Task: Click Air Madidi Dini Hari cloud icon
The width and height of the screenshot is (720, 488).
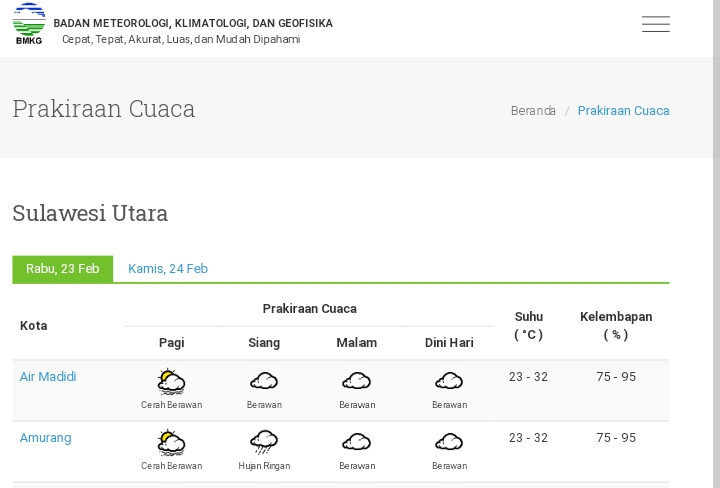Action: click(x=449, y=381)
